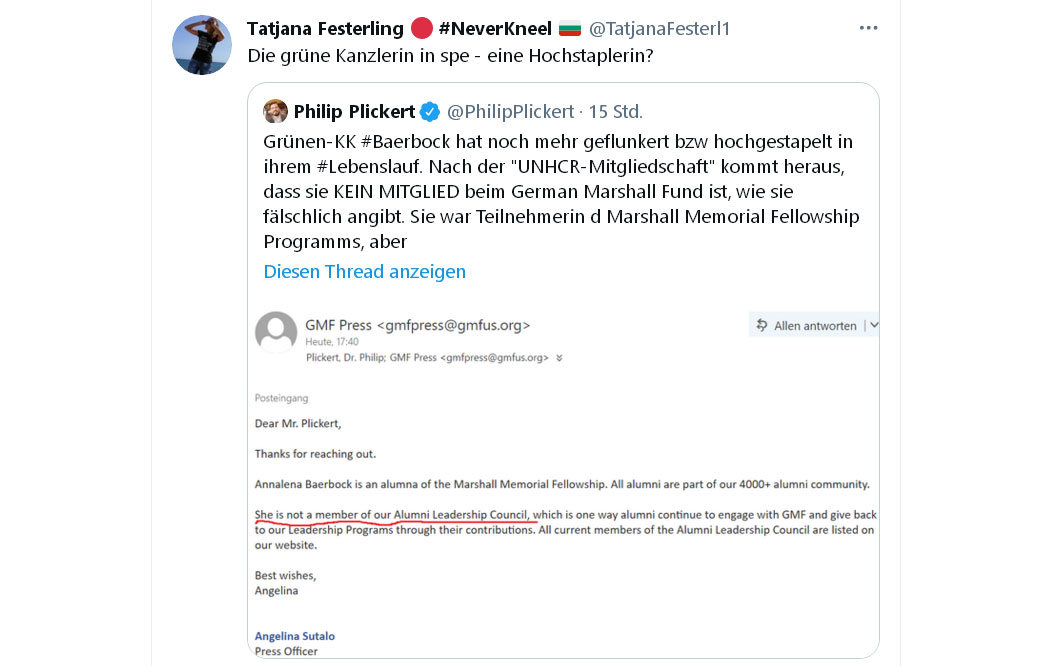Click the Philip Plickert display name
Viewport: 1050px width, 666px height.
(x=354, y=112)
